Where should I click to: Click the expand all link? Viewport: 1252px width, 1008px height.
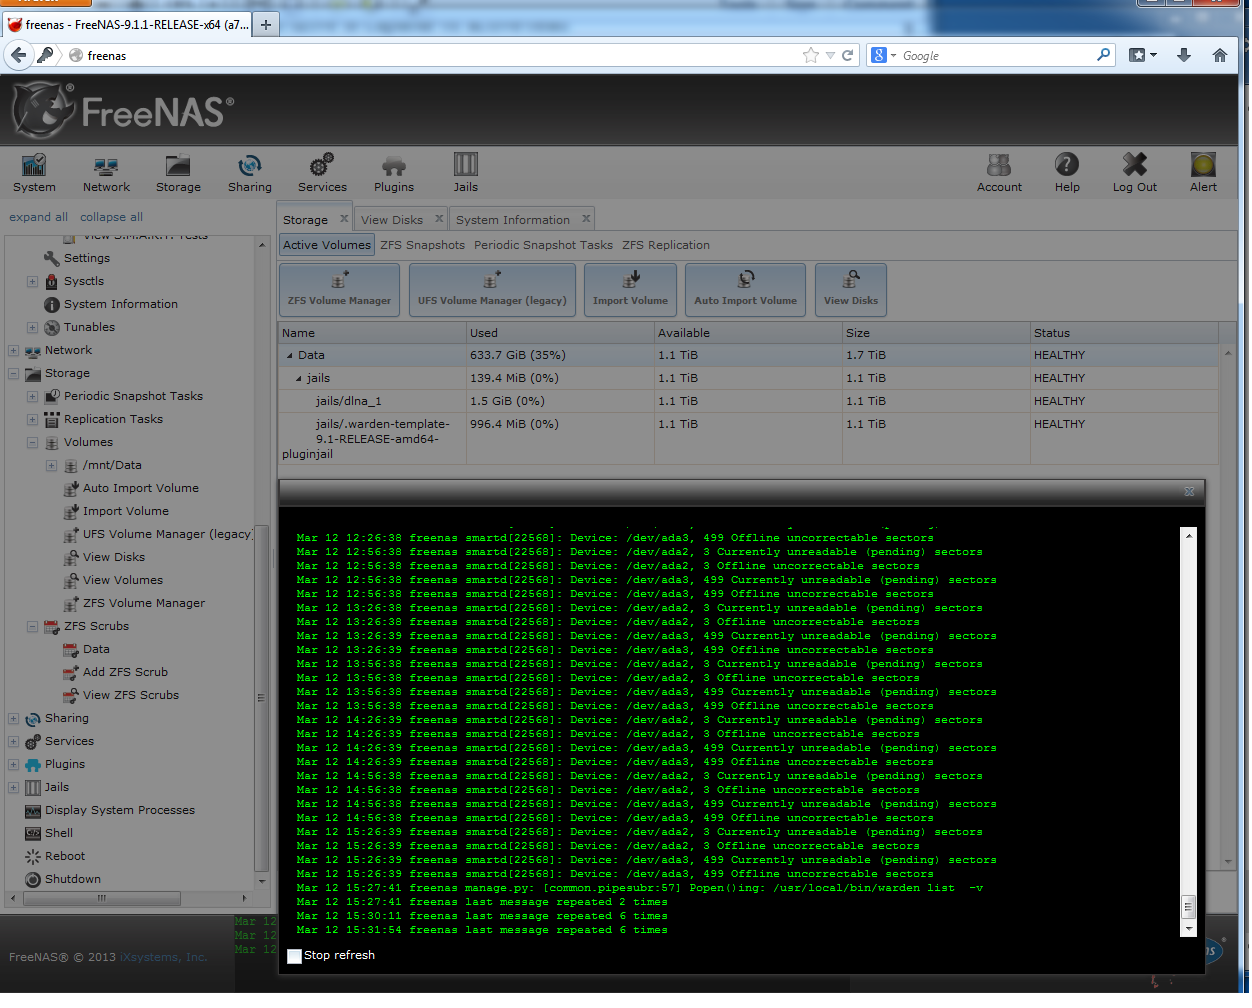click(x=39, y=217)
